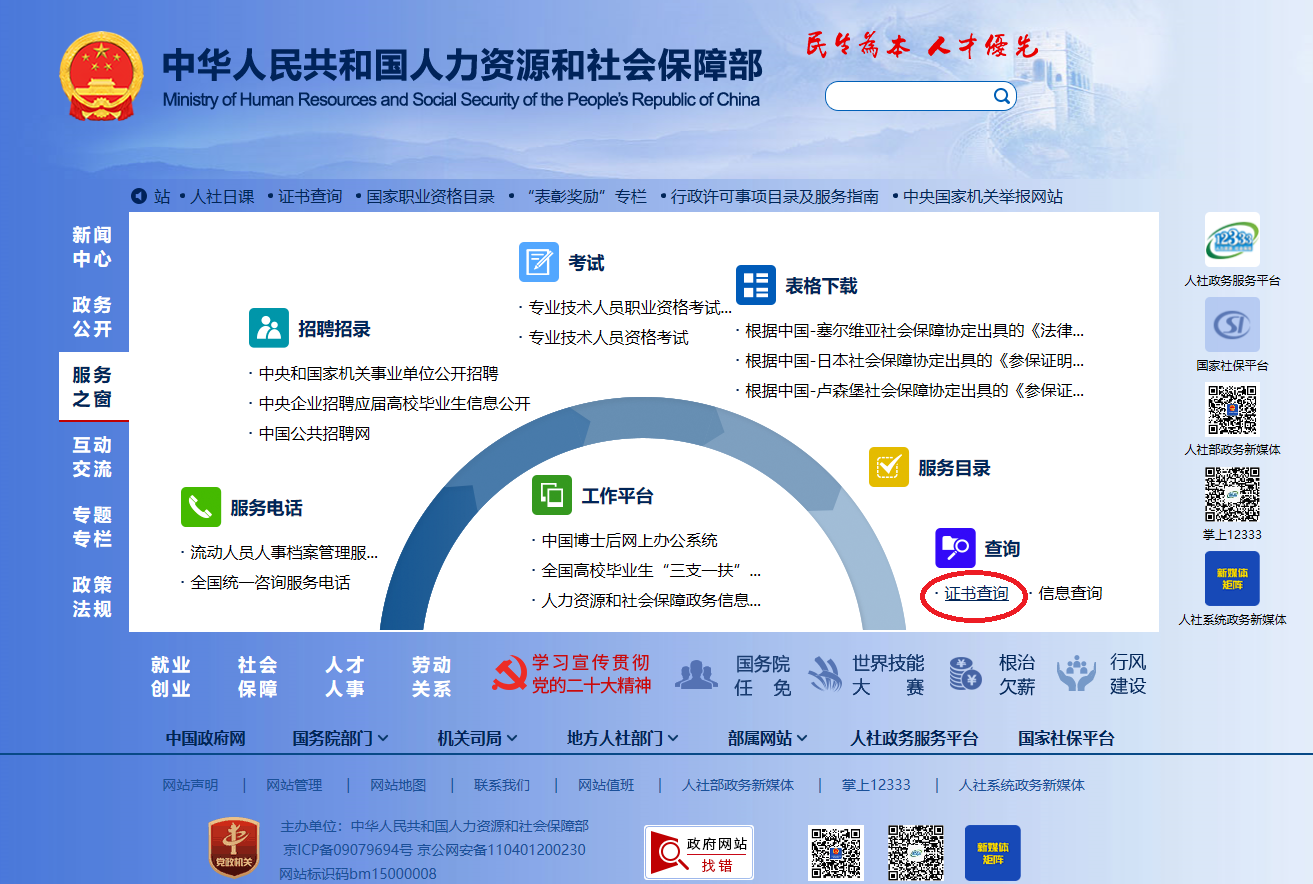1313x884 pixels.
Task: Click the 招聘招录 people icon
Action: point(269,328)
